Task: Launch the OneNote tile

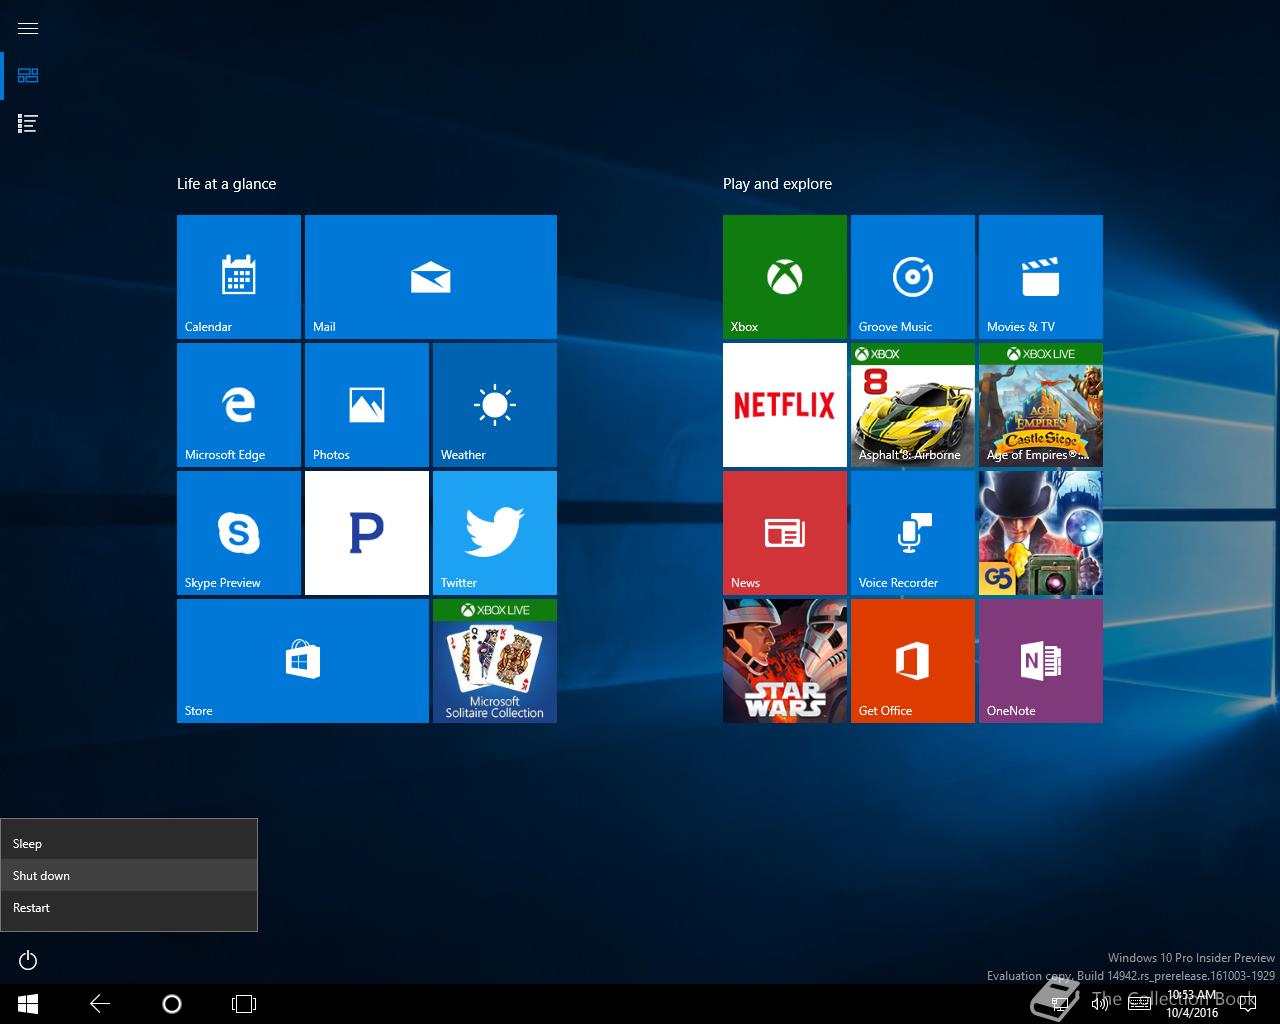Action: tap(1041, 661)
